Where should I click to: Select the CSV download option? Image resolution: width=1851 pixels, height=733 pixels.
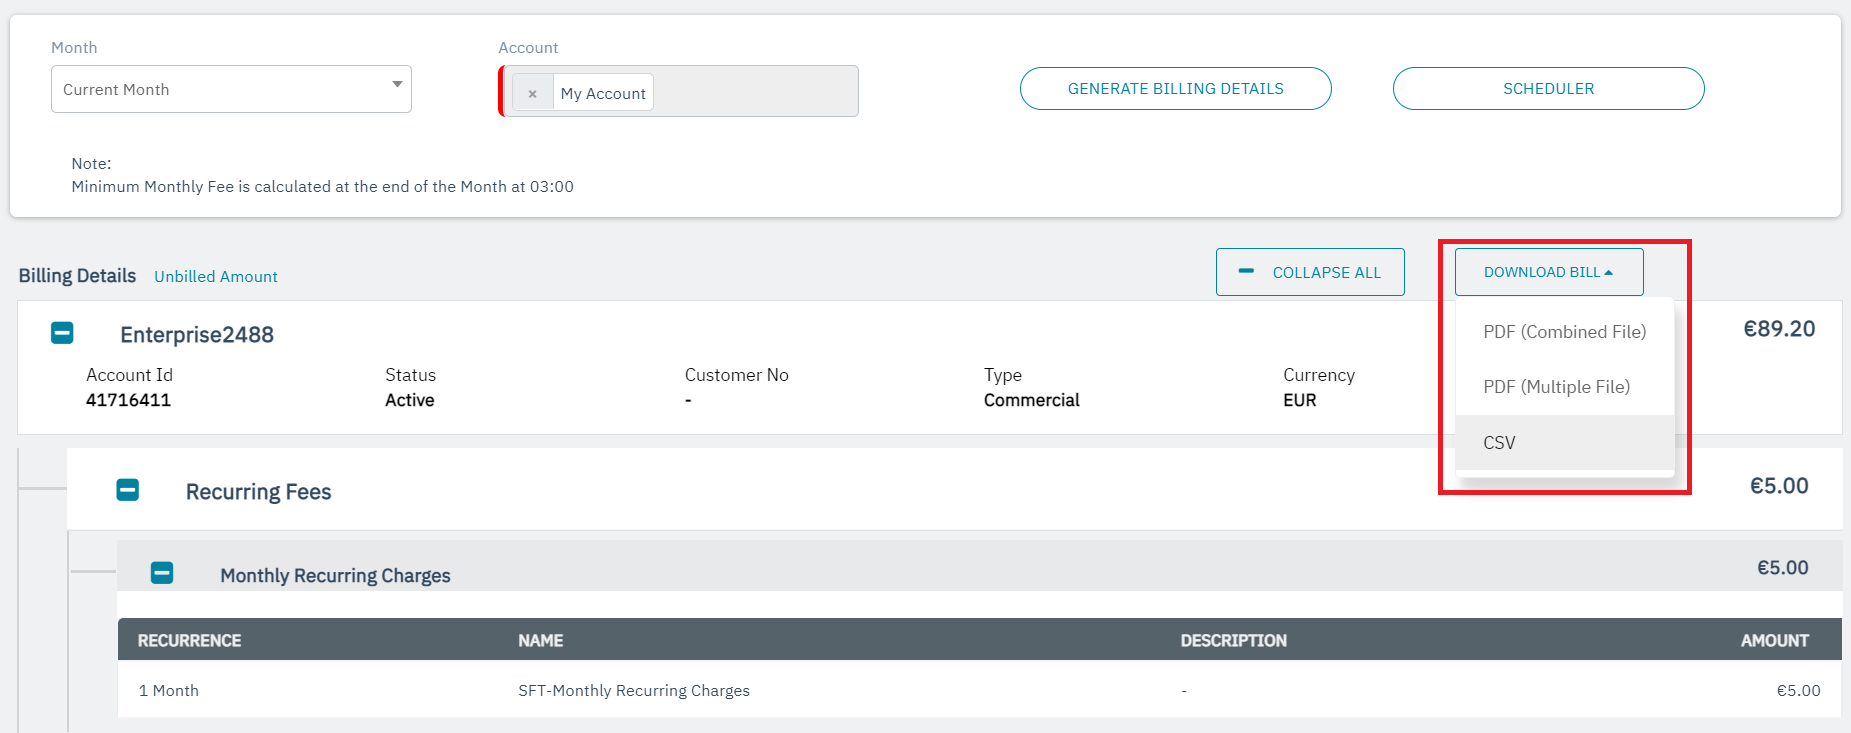click(x=1499, y=443)
